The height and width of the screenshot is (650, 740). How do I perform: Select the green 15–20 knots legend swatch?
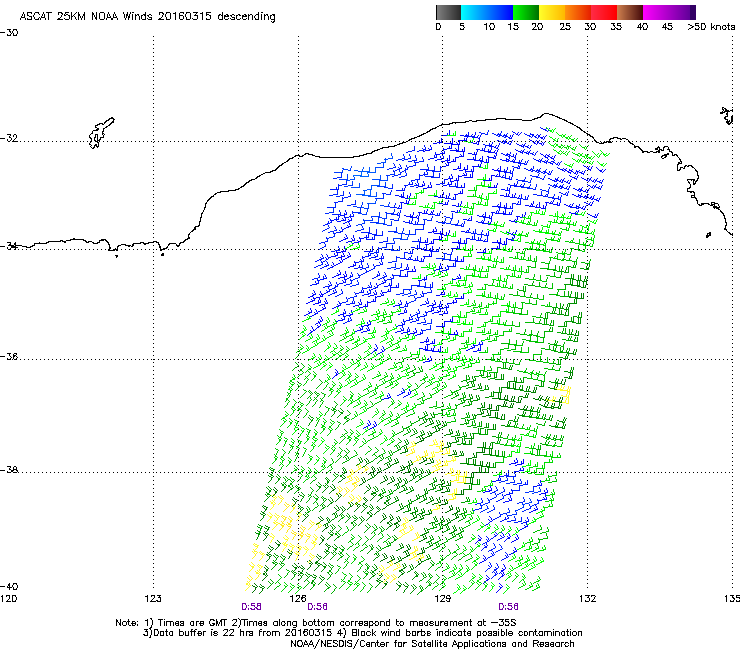click(x=526, y=12)
